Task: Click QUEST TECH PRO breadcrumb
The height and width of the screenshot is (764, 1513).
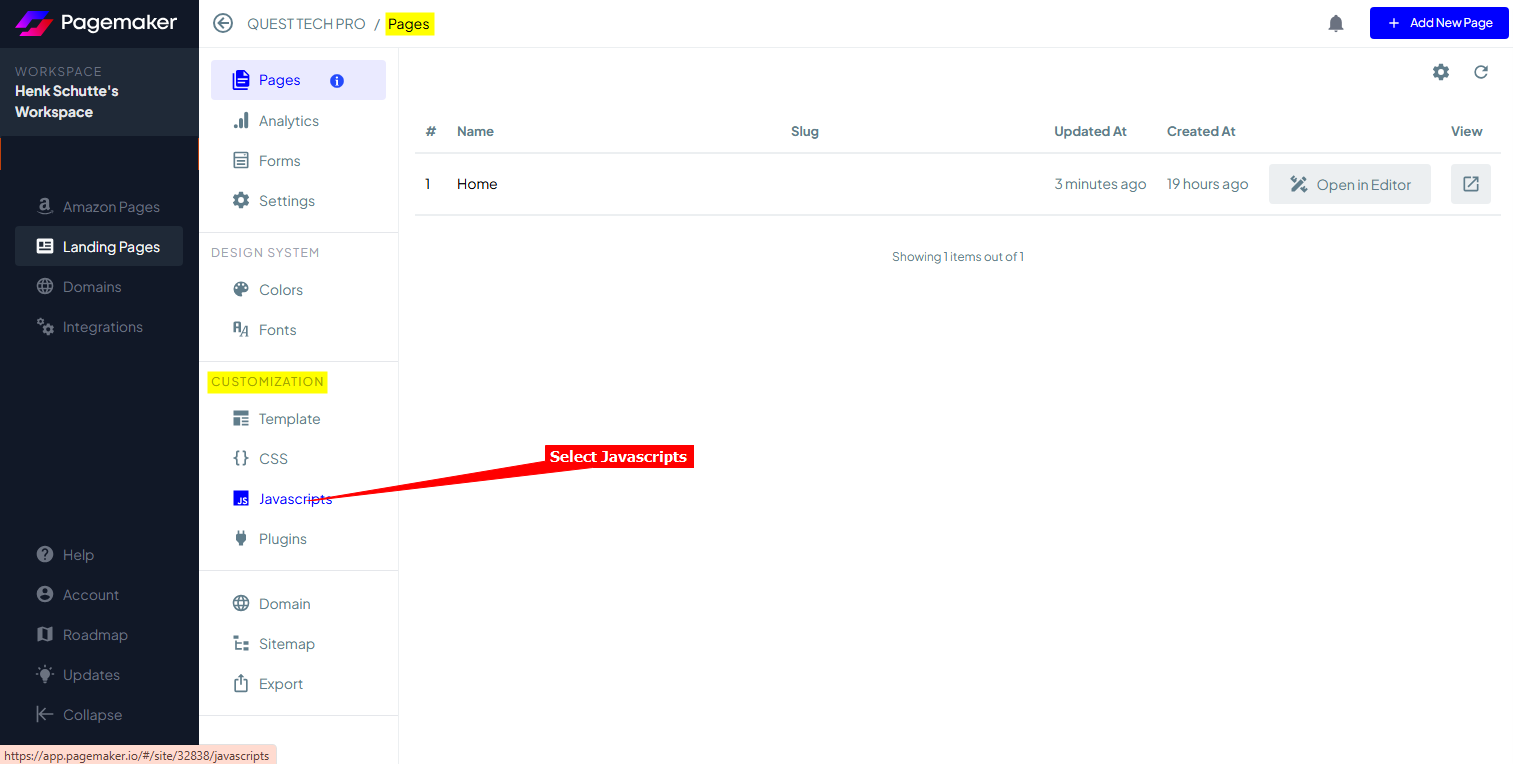Action: pos(306,23)
